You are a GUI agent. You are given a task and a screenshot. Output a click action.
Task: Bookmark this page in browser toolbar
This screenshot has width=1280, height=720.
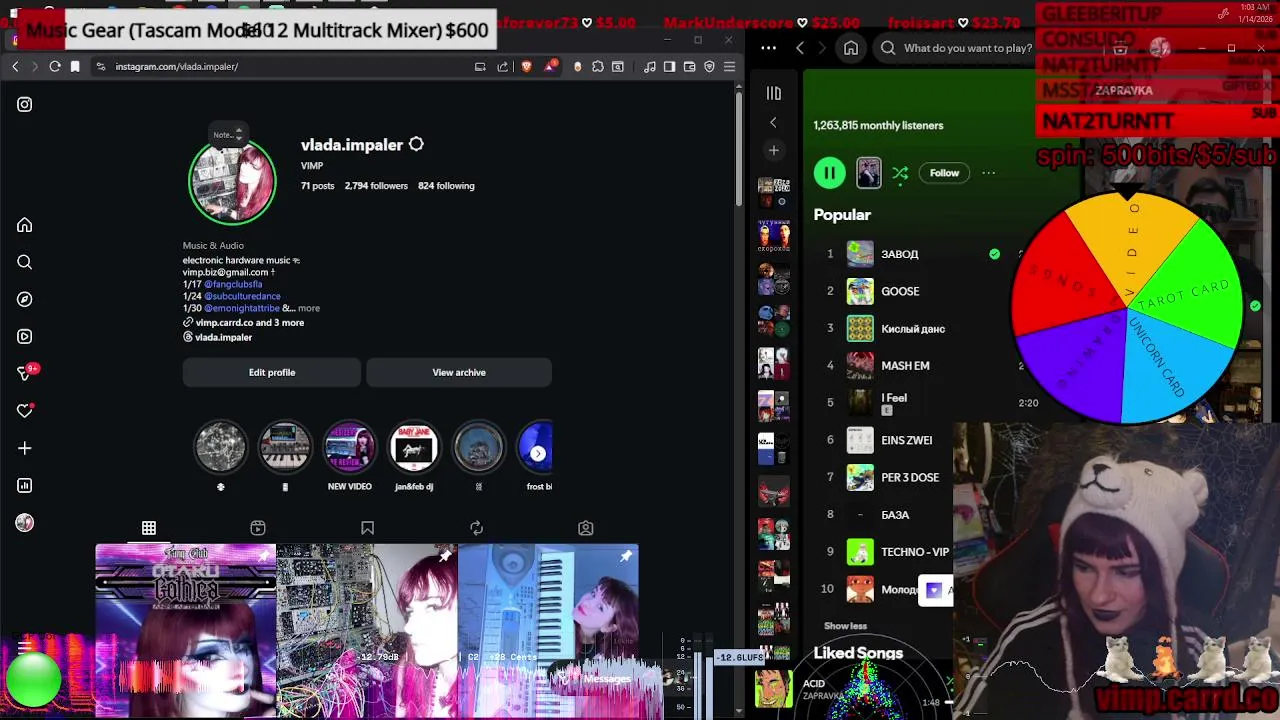[x=75, y=66]
